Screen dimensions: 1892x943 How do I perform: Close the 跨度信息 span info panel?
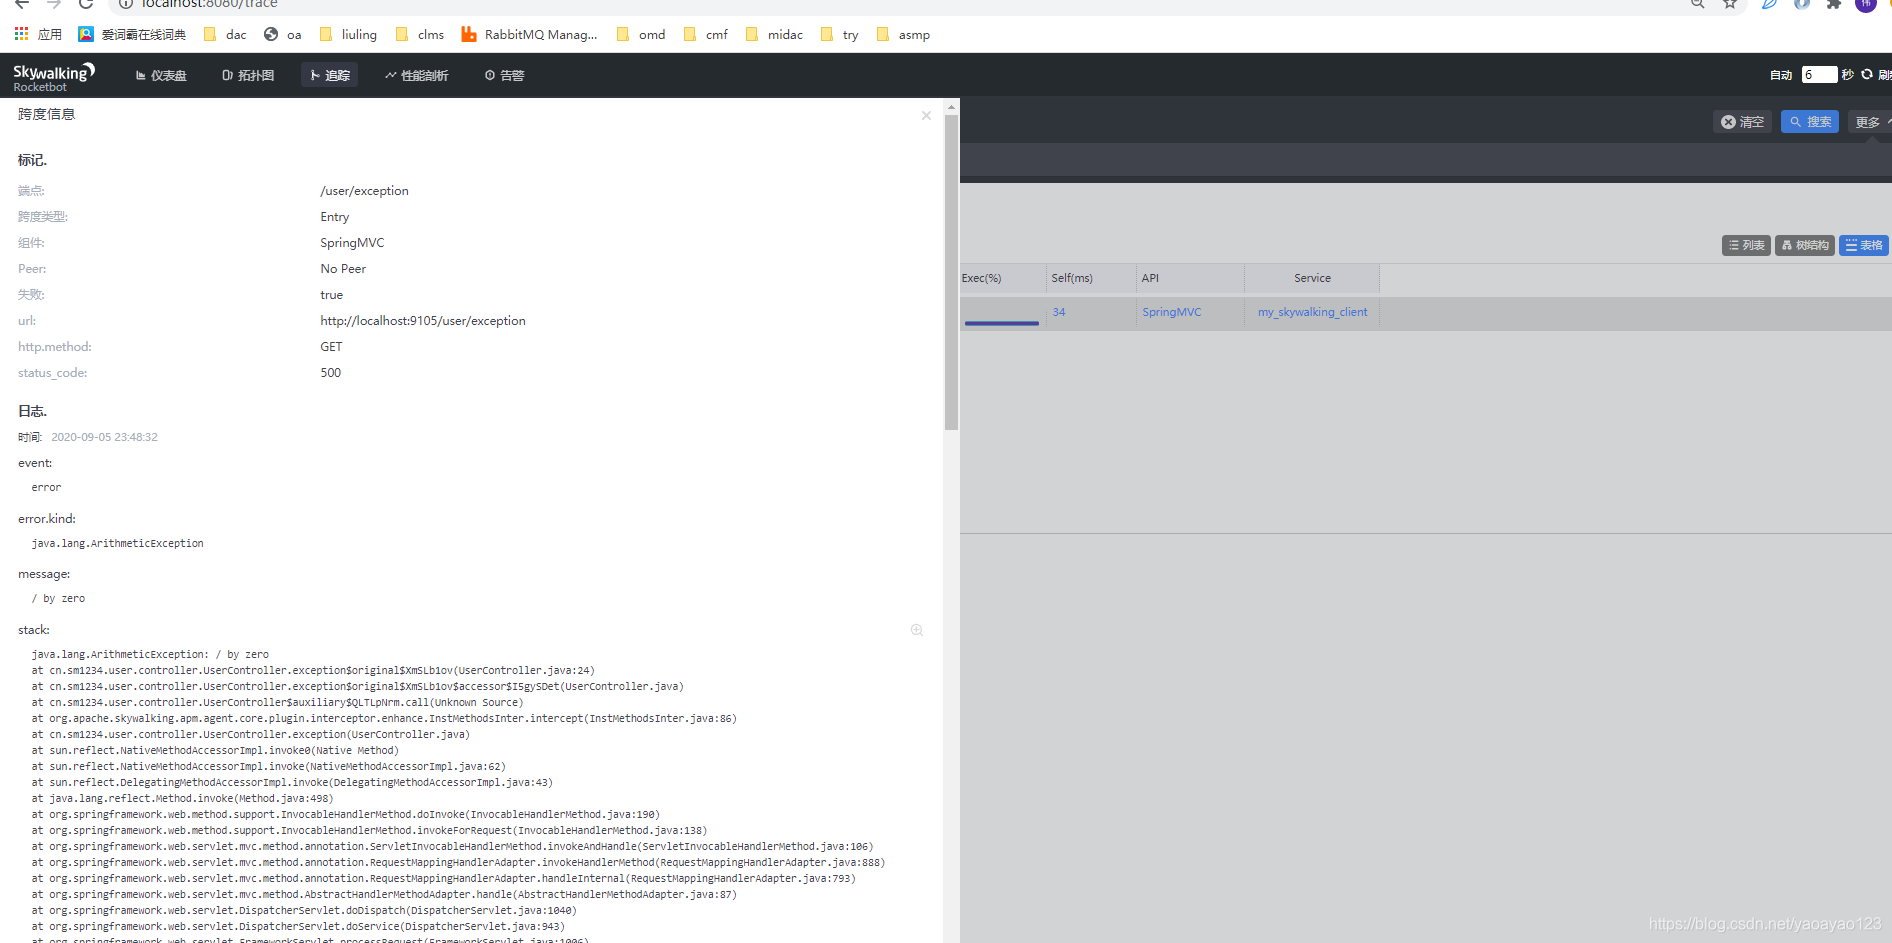point(926,116)
